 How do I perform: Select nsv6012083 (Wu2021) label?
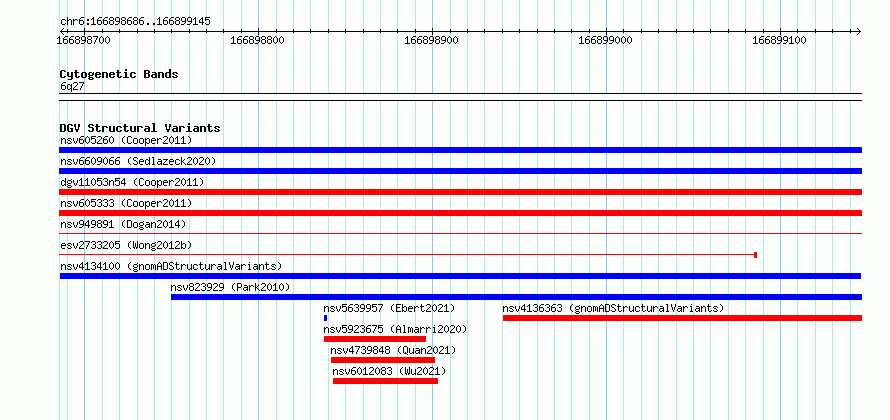click(389, 371)
